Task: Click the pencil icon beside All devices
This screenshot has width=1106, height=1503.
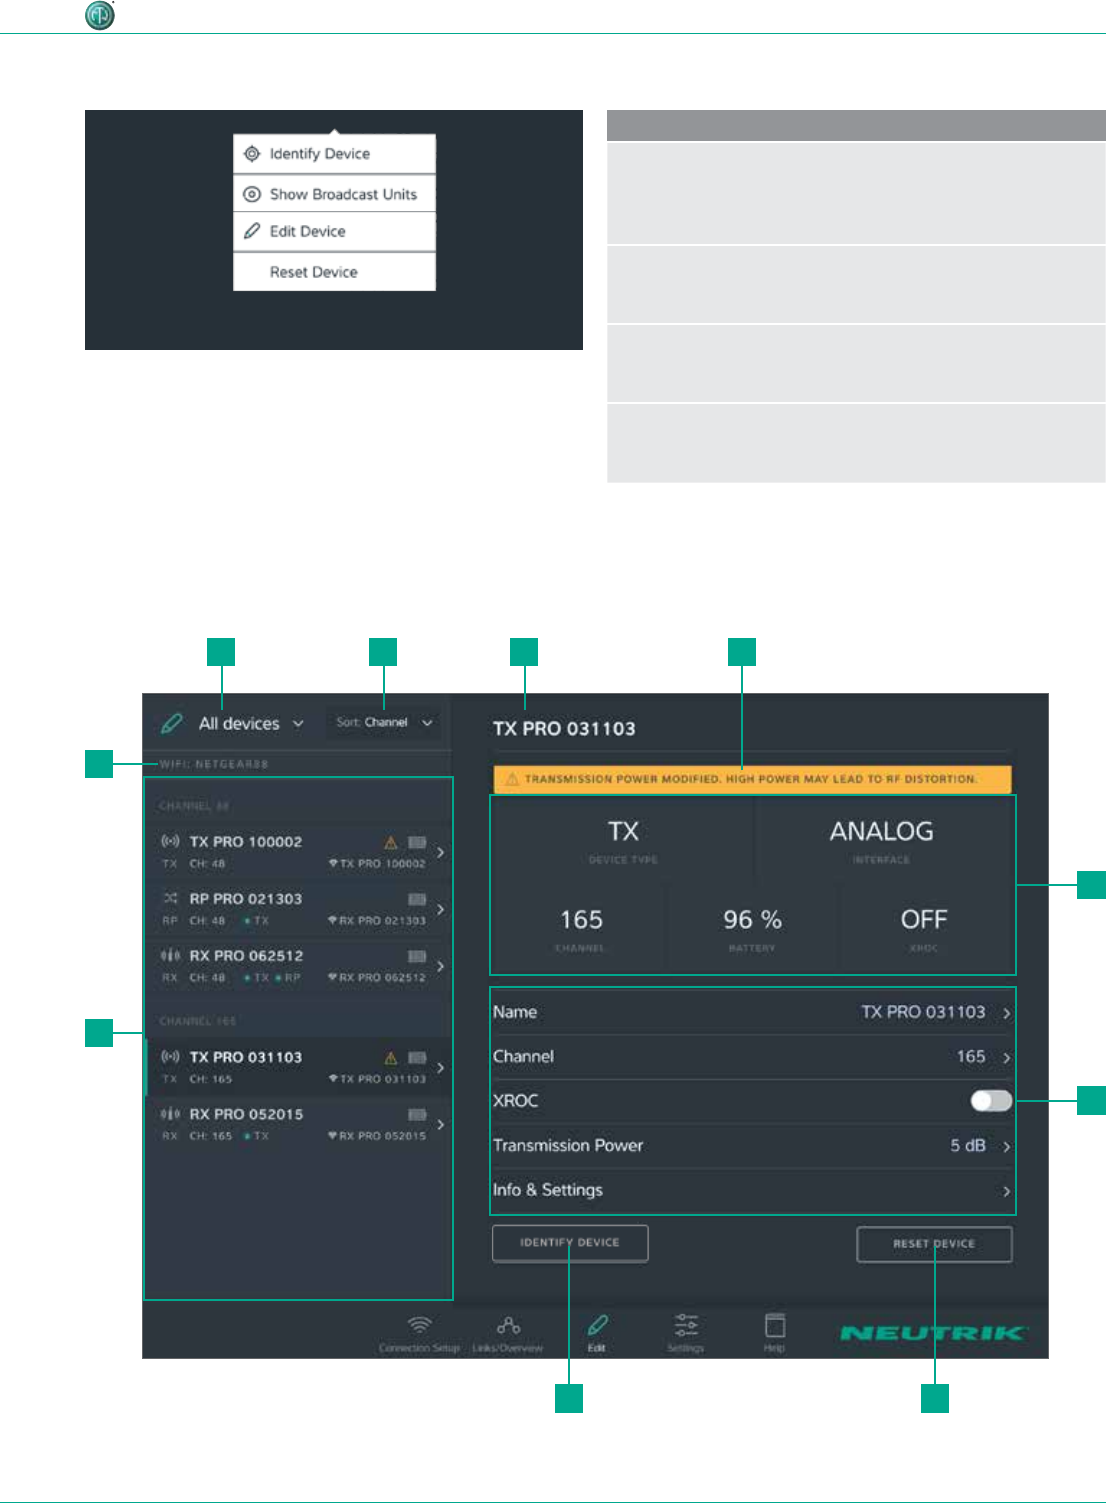Action: pyautogui.click(x=172, y=723)
